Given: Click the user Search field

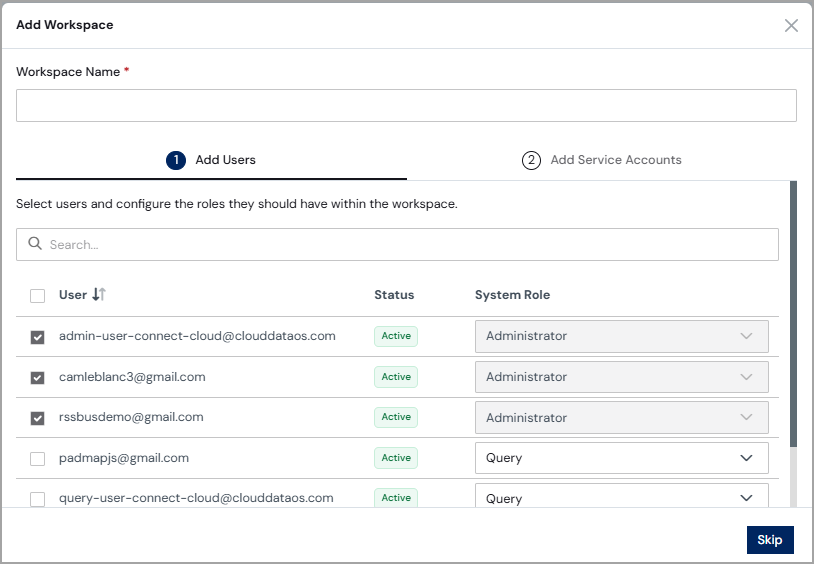Looking at the screenshot, I should [397, 245].
